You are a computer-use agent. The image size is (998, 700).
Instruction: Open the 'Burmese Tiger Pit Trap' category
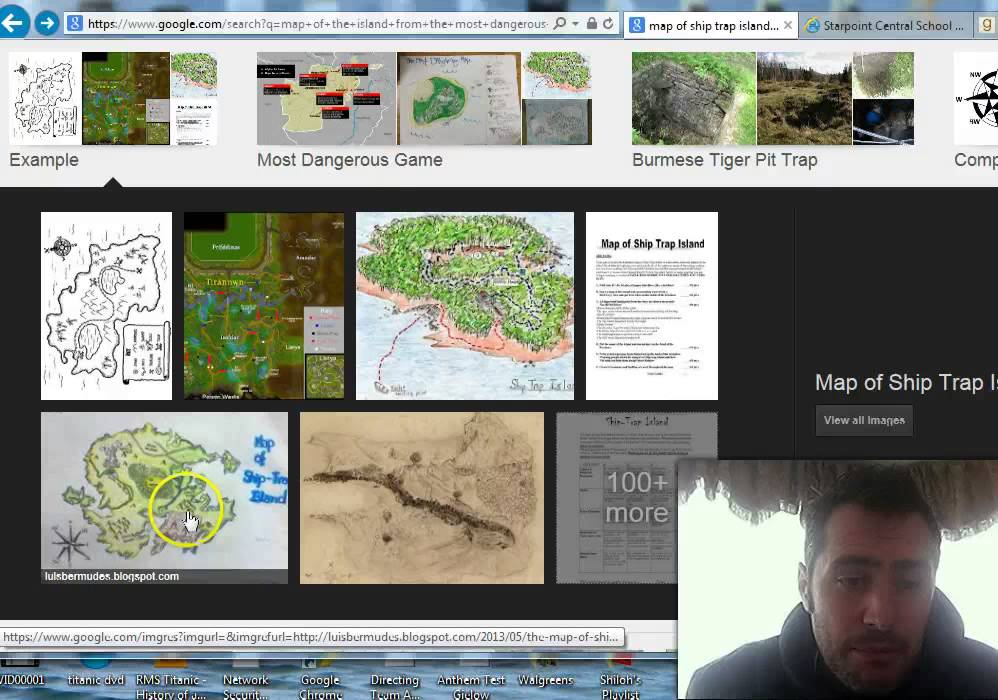[724, 159]
